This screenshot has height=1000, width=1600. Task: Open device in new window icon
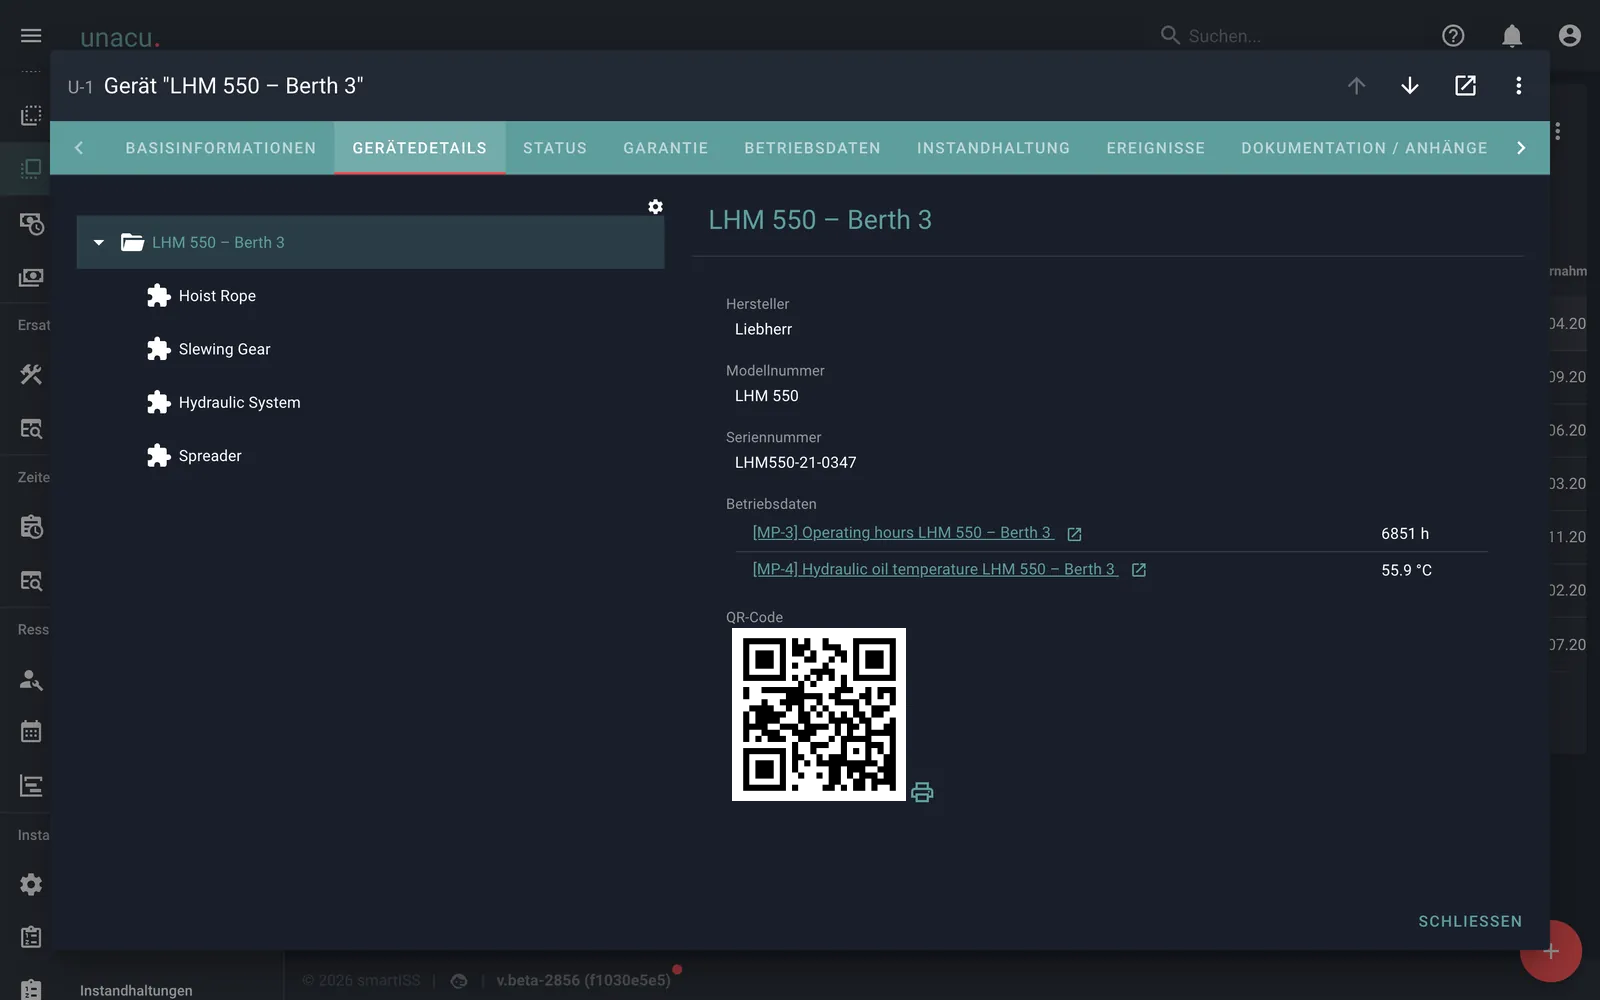pos(1465,86)
